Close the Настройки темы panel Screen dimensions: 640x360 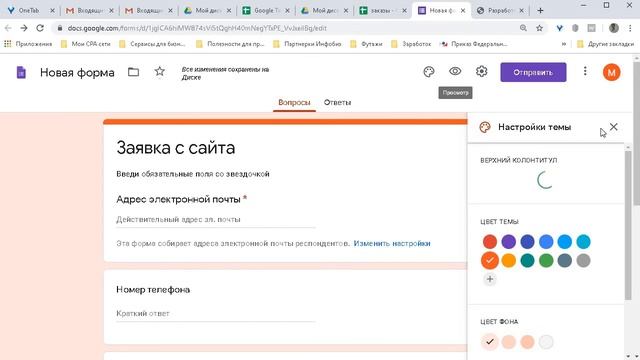coord(613,127)
